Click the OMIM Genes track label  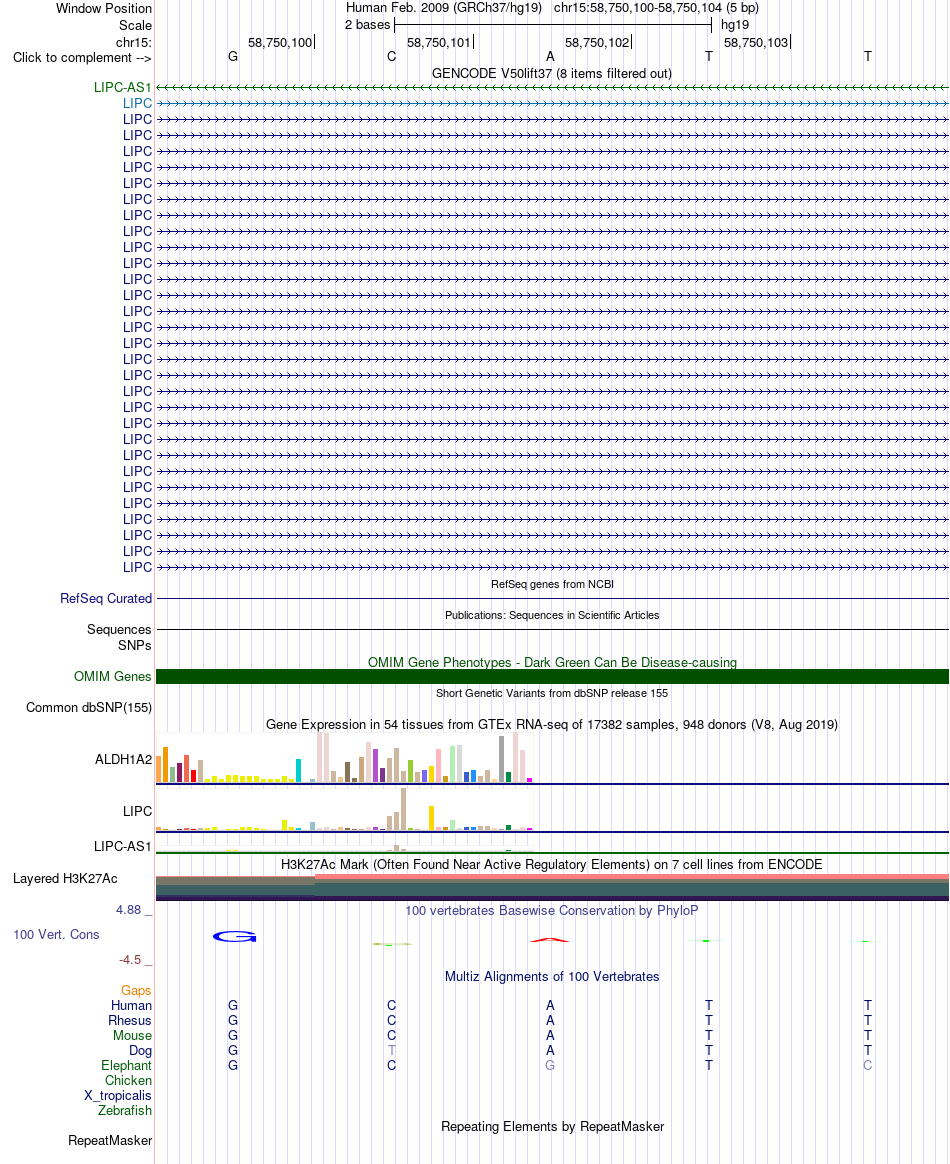112,676
